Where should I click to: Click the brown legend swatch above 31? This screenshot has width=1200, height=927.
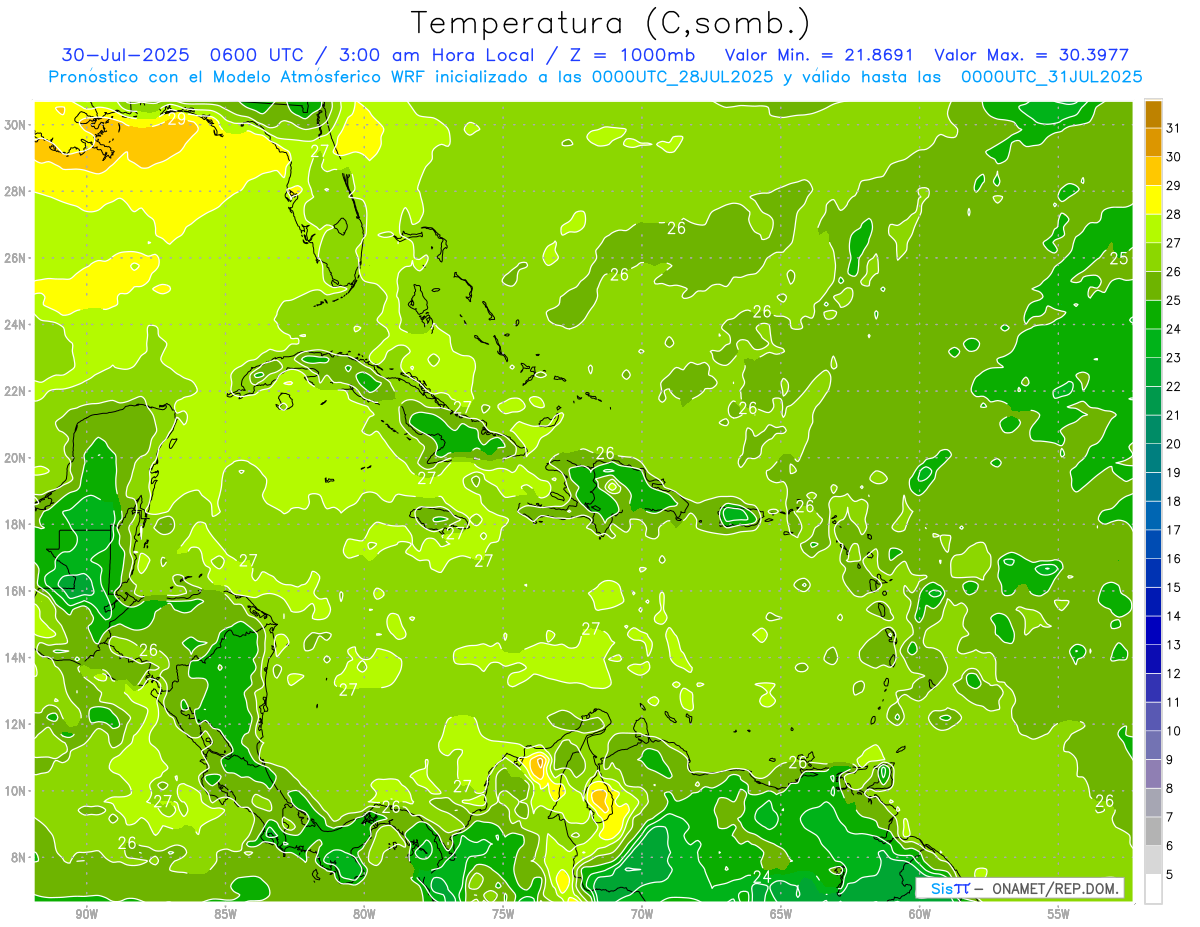point(1153,114)
